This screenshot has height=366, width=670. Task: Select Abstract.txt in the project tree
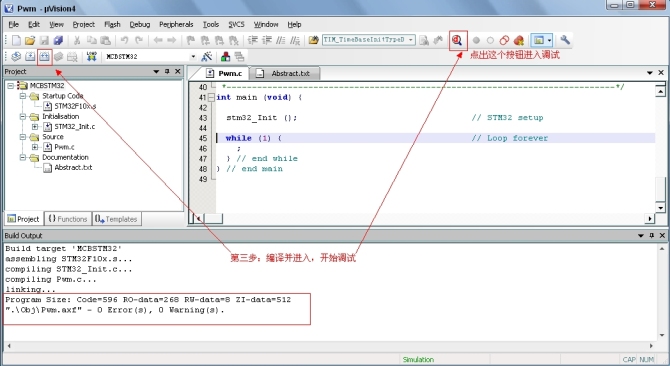coord(73,168)
